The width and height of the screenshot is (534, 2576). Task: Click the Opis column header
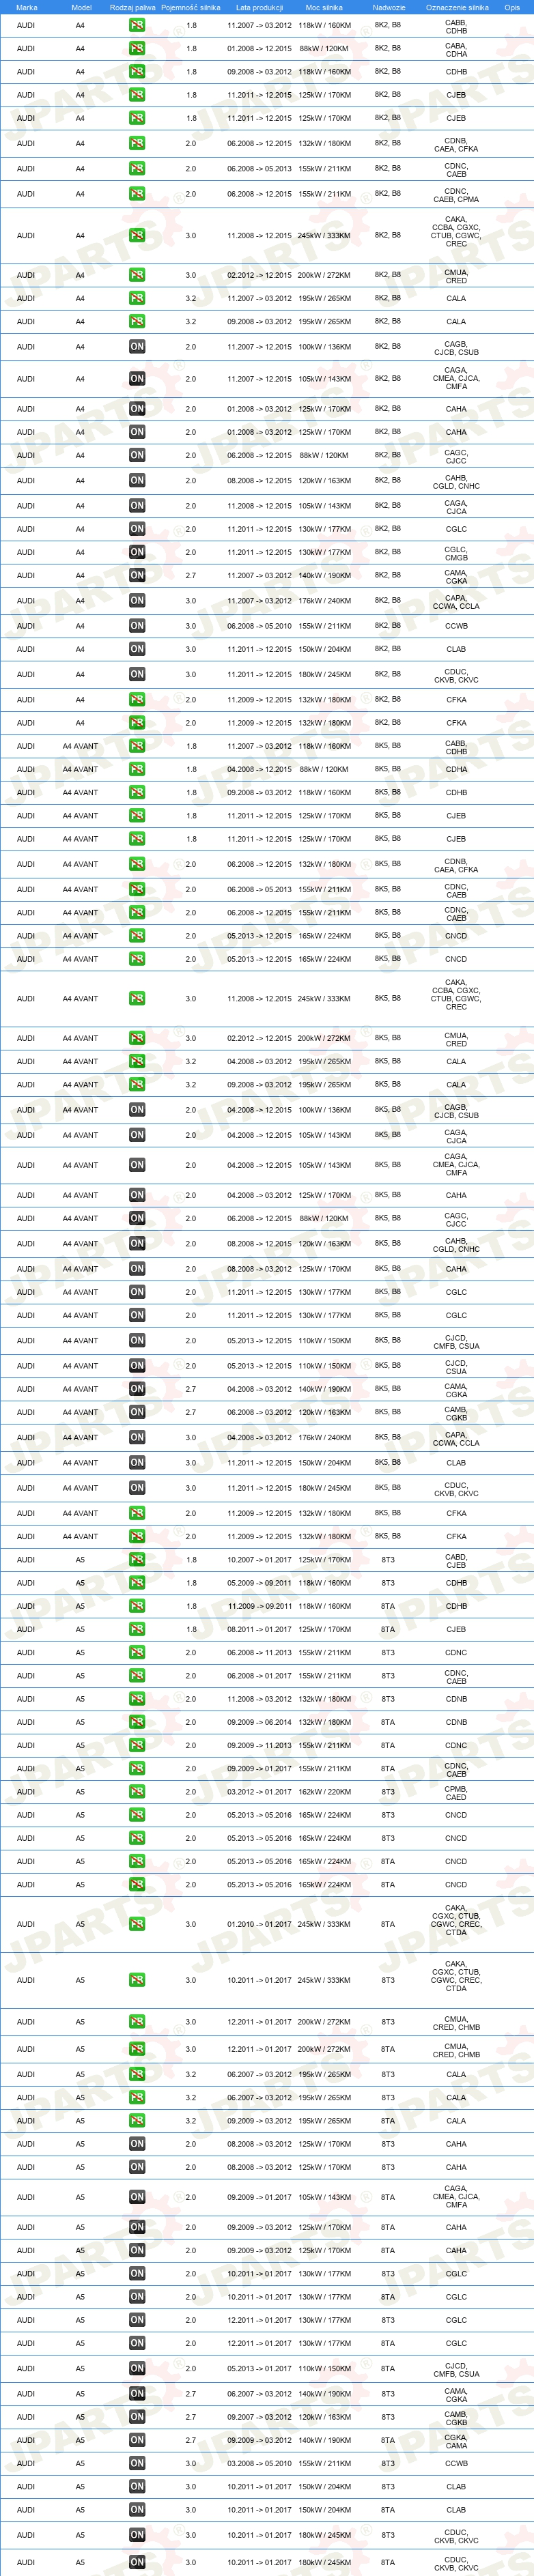pos(512,7)
